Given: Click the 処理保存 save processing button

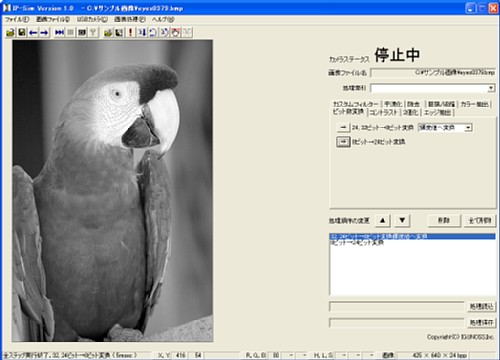Looking at the screenshot, I should [x=481, y=322].
